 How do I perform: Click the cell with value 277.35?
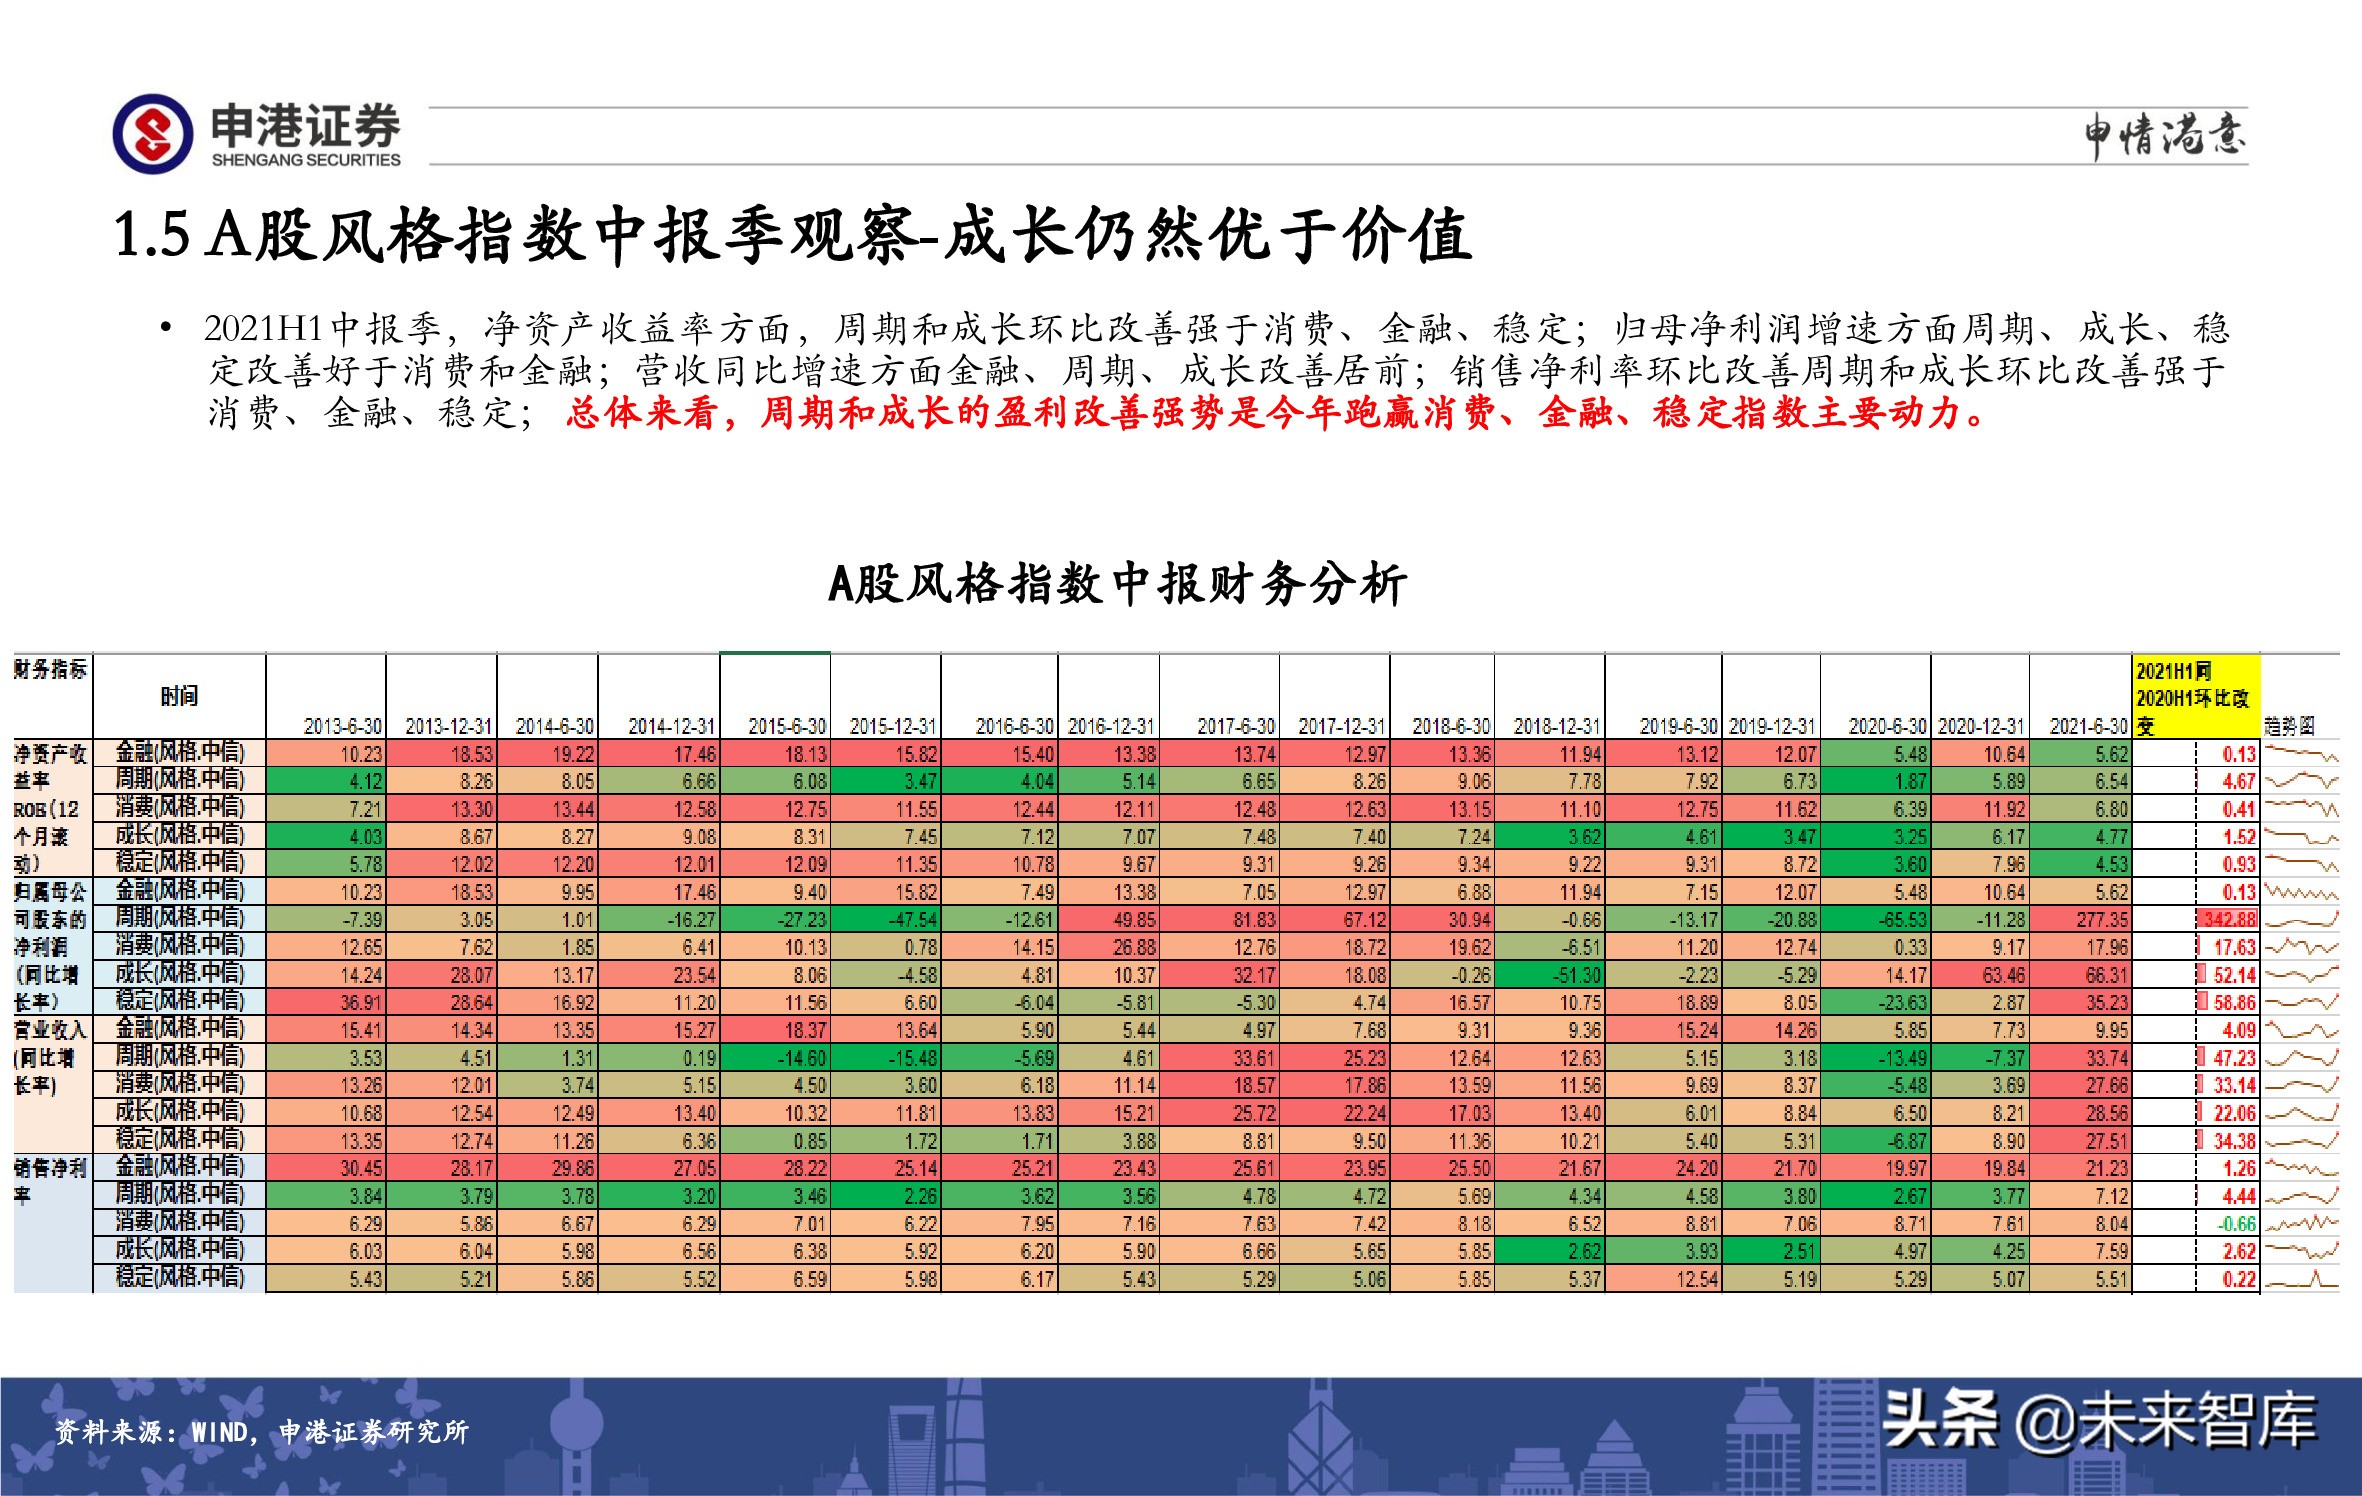(x=2081, y=919)
